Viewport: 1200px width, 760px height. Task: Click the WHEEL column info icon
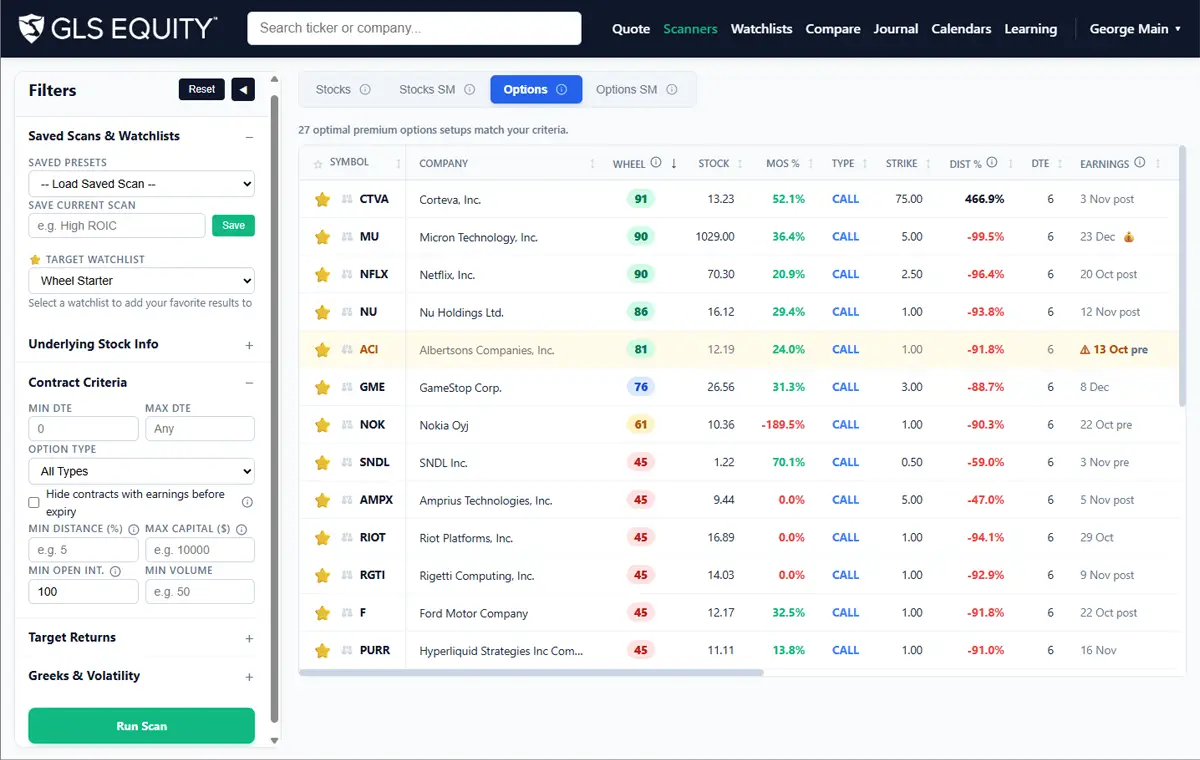coord(656,163)
